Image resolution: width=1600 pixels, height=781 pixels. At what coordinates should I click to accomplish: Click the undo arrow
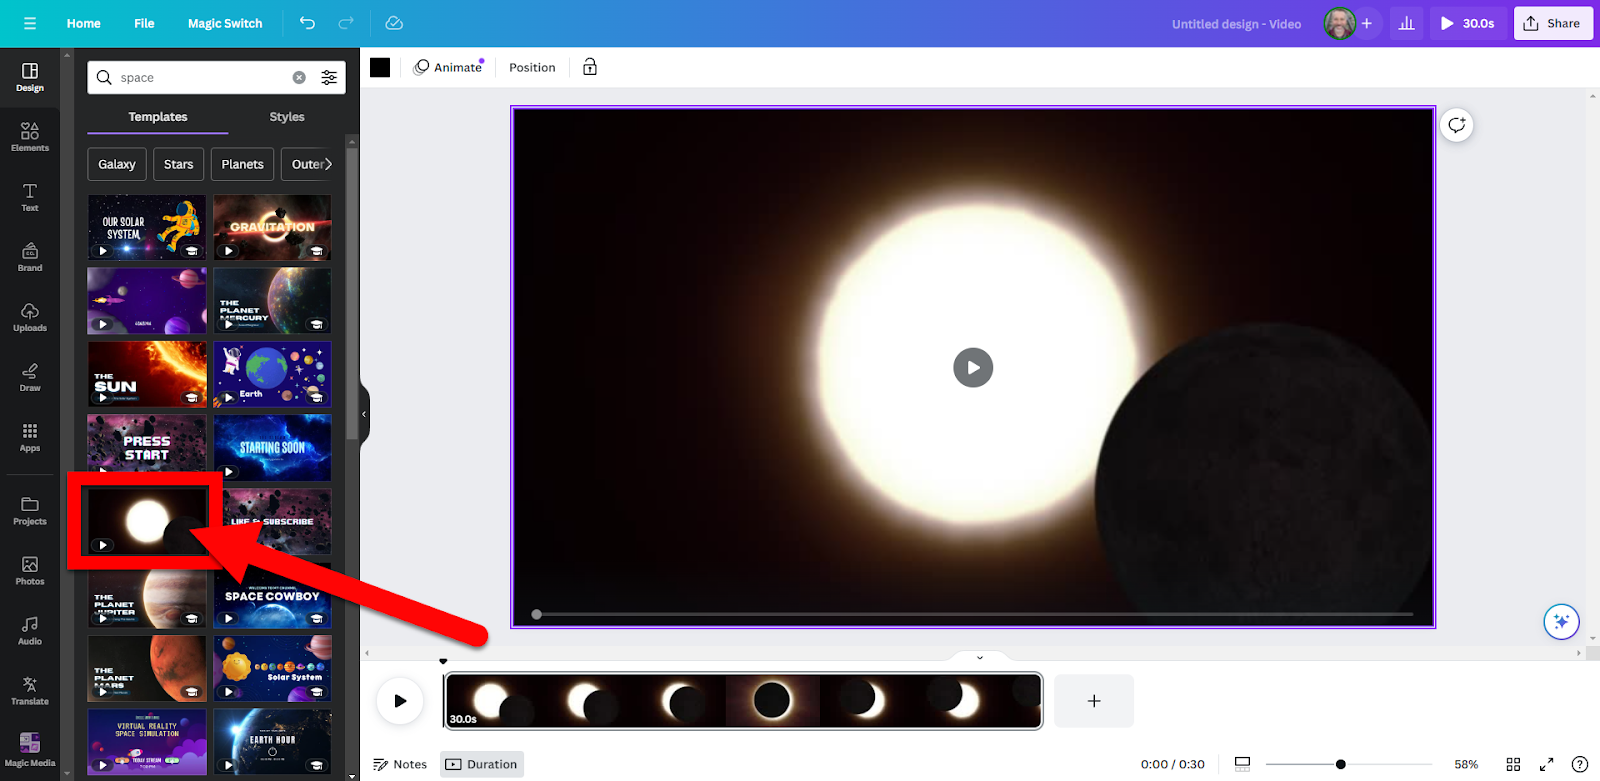[x=307, y=23]
